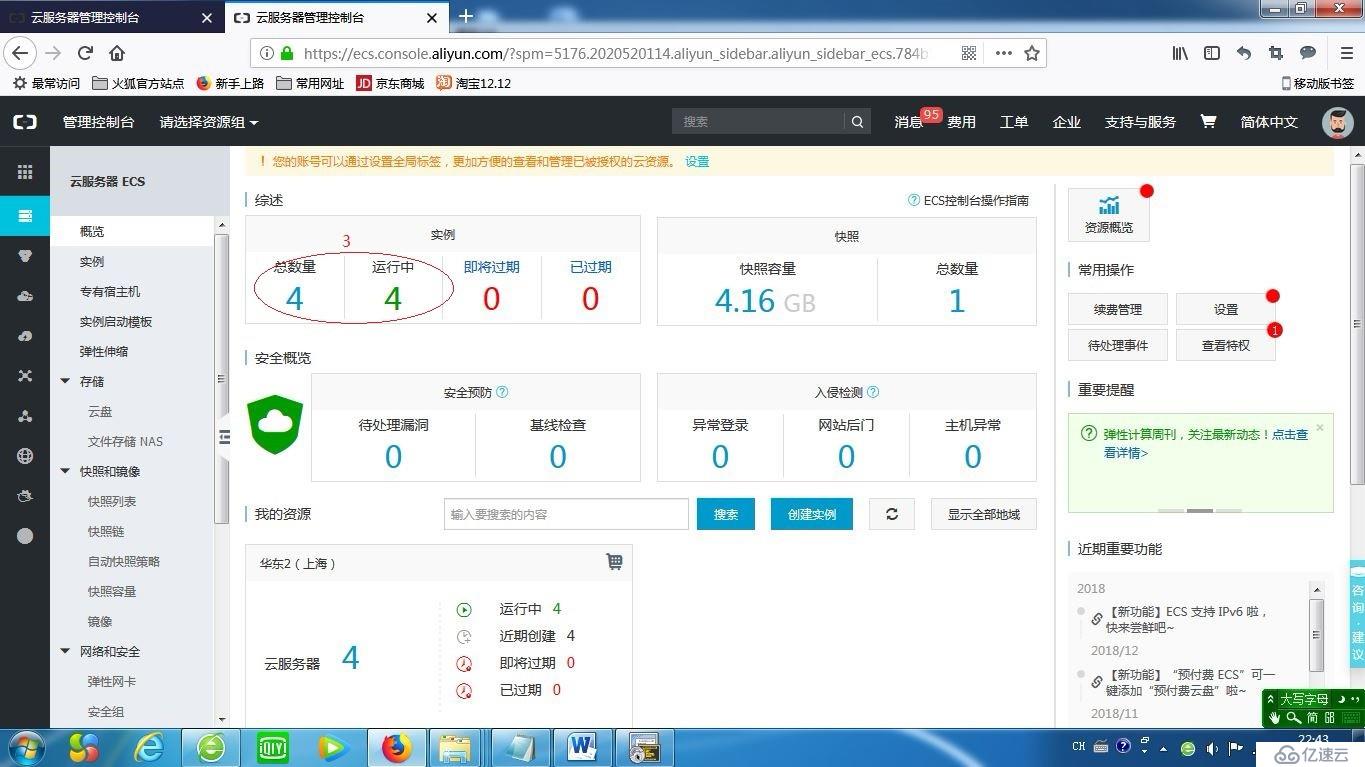The image size is (1365, 767).
Task: Open Firefox from the taskbar
Action: (x=396, y=747)
